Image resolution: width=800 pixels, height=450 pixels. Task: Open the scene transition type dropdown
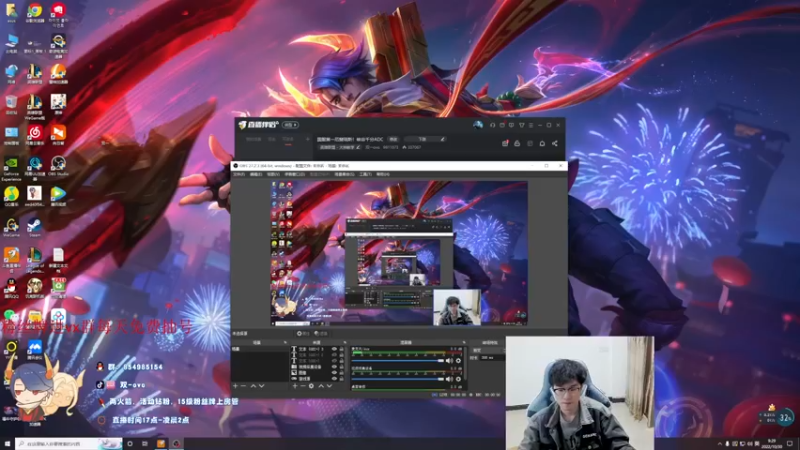click(x=489, y=350)
